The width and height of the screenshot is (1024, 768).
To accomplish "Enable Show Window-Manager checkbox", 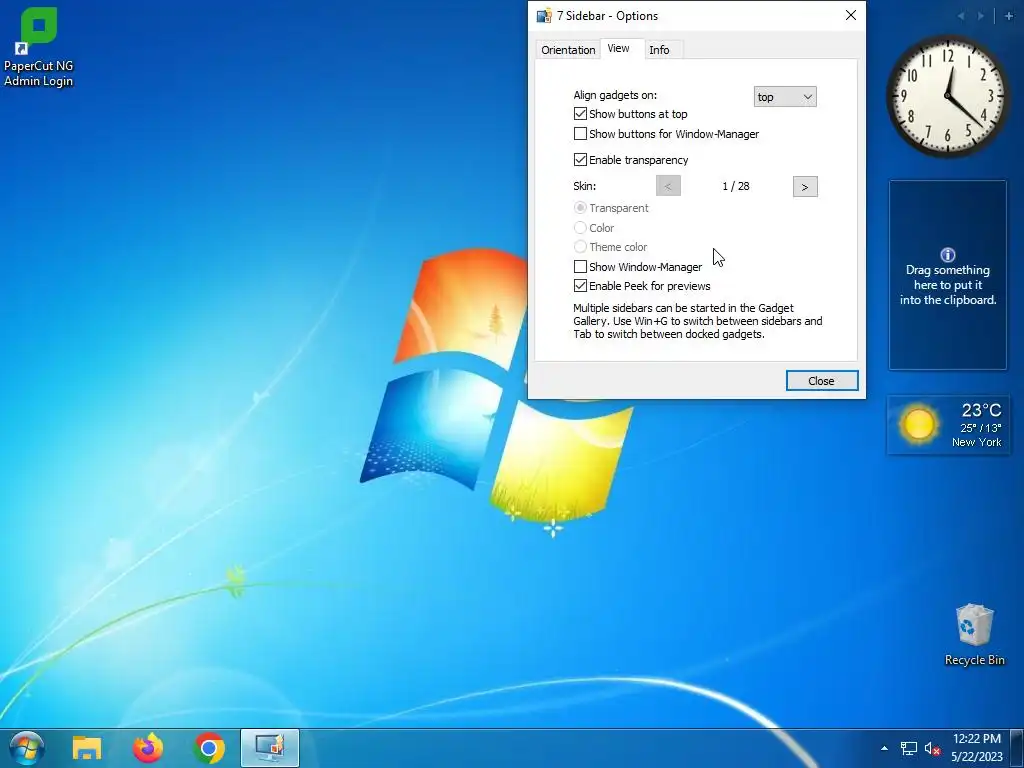I will 580,266.
